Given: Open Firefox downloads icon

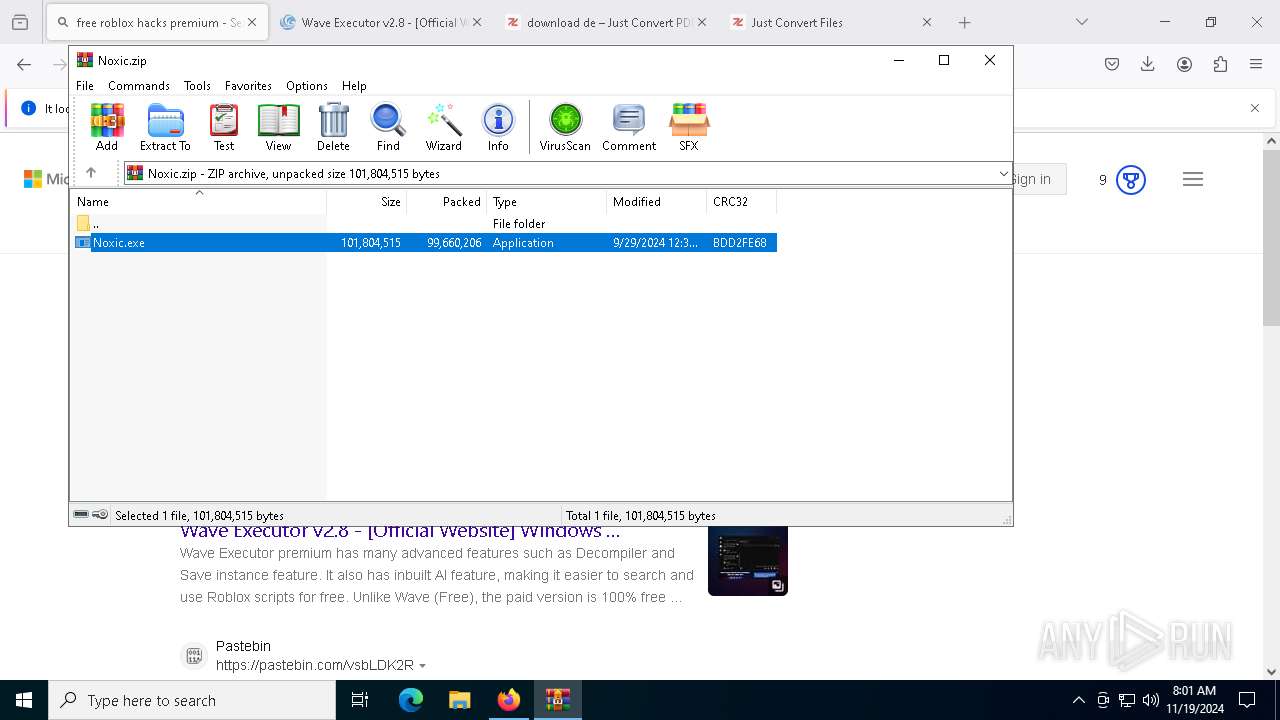Looking at the screenshot, I should coord(1148,64).
